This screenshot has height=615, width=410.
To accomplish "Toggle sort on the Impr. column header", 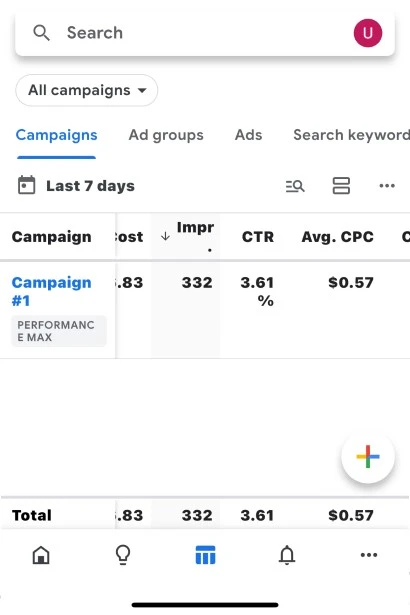I will [x=188, y=237].
